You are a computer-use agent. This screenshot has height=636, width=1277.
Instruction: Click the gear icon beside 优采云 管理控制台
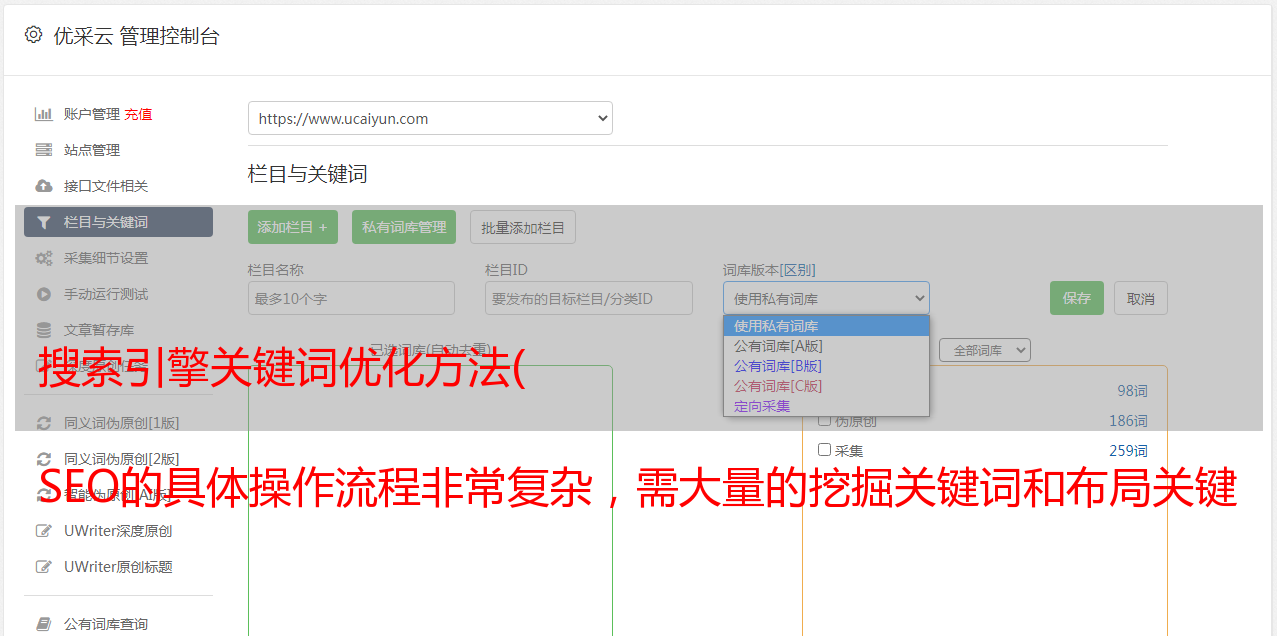(34, 35)
